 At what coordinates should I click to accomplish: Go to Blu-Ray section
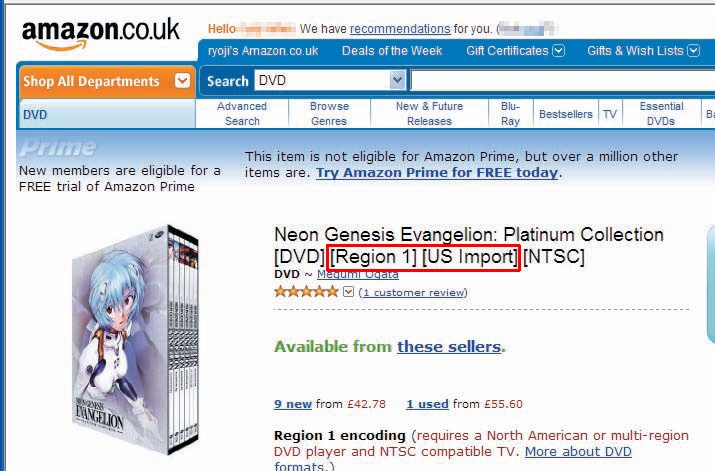(510, 114)
